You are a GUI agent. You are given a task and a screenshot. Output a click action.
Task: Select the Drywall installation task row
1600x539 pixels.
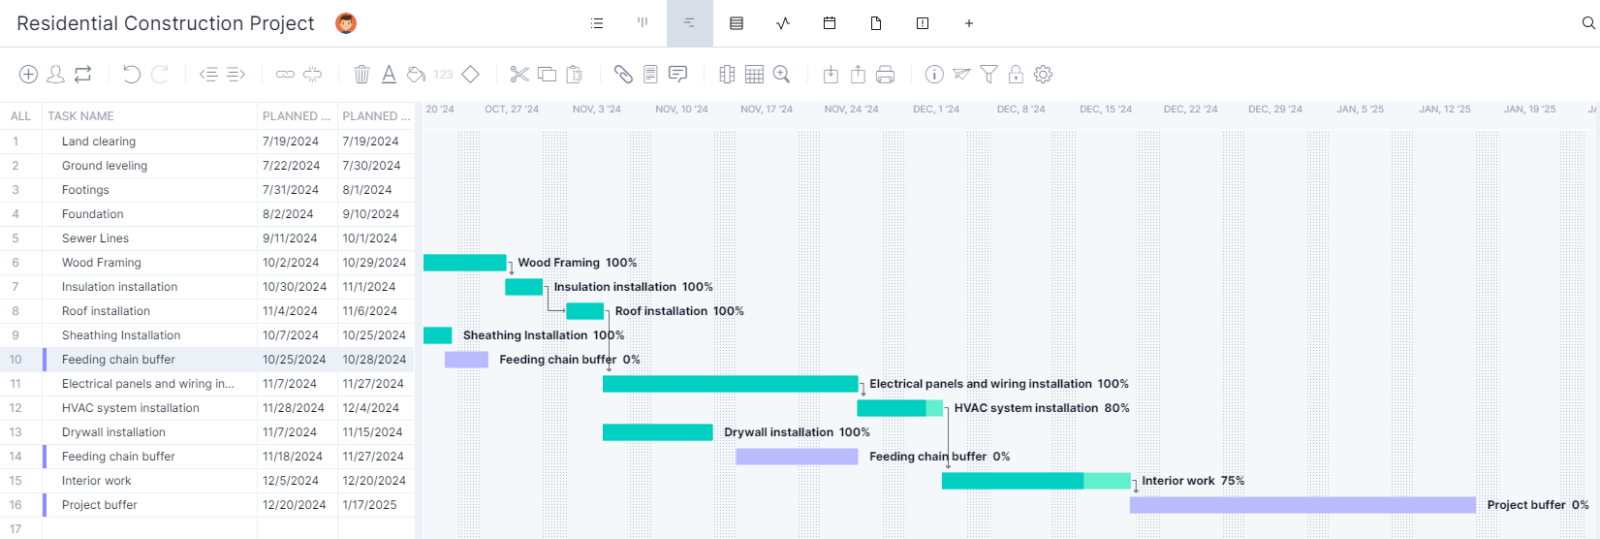coord(114,432)
